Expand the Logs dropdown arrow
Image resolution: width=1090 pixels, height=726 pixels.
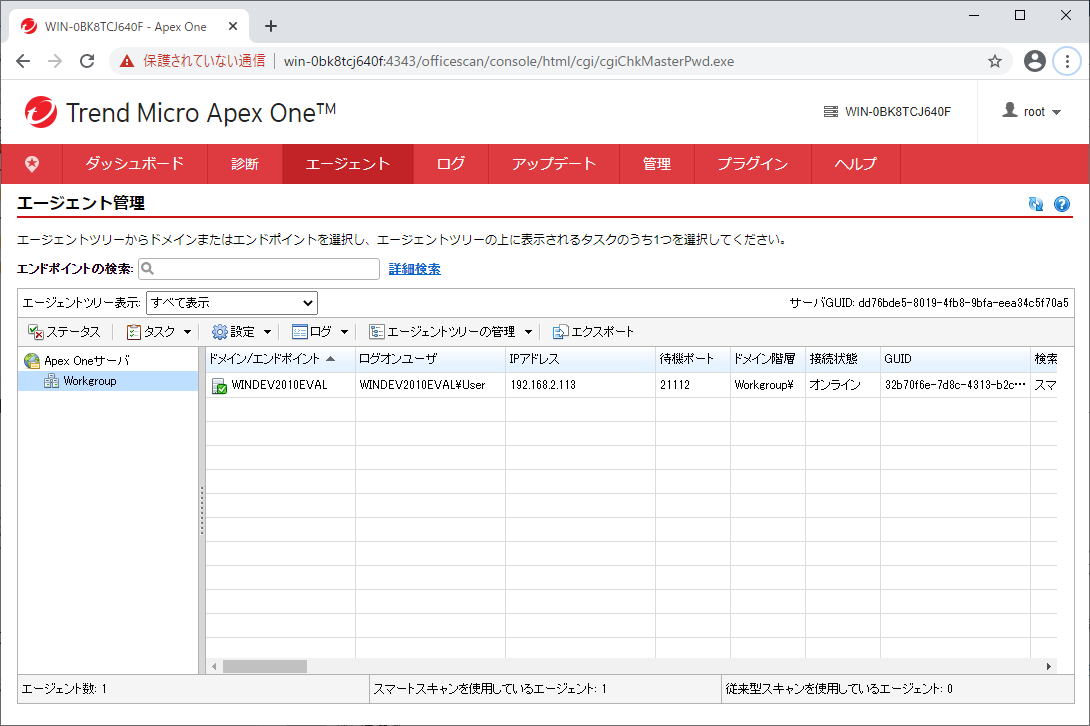[344, 332]
